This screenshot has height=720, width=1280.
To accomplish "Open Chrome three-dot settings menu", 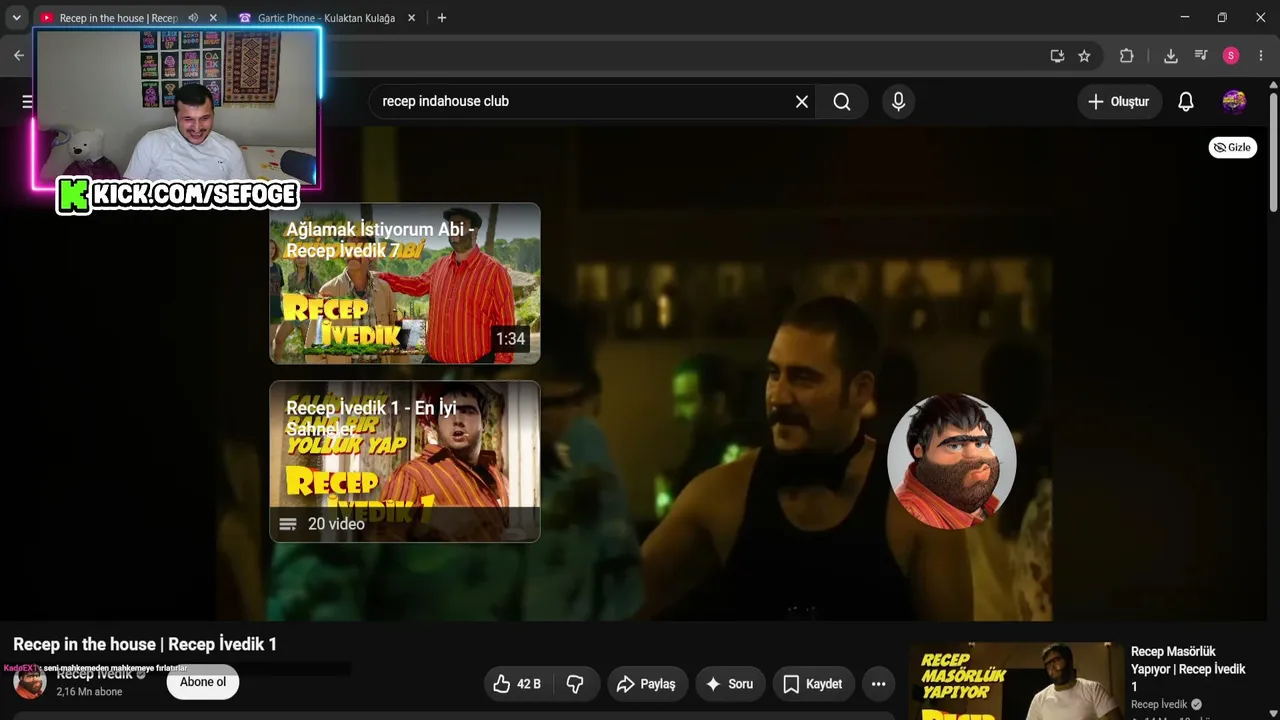I will [x=1261, y=56].
